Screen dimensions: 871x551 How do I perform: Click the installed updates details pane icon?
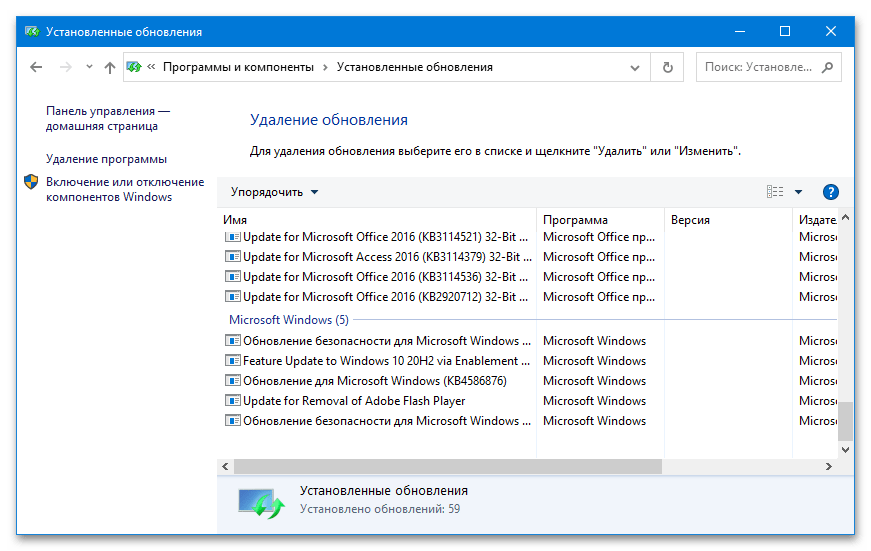pos(262,503)
